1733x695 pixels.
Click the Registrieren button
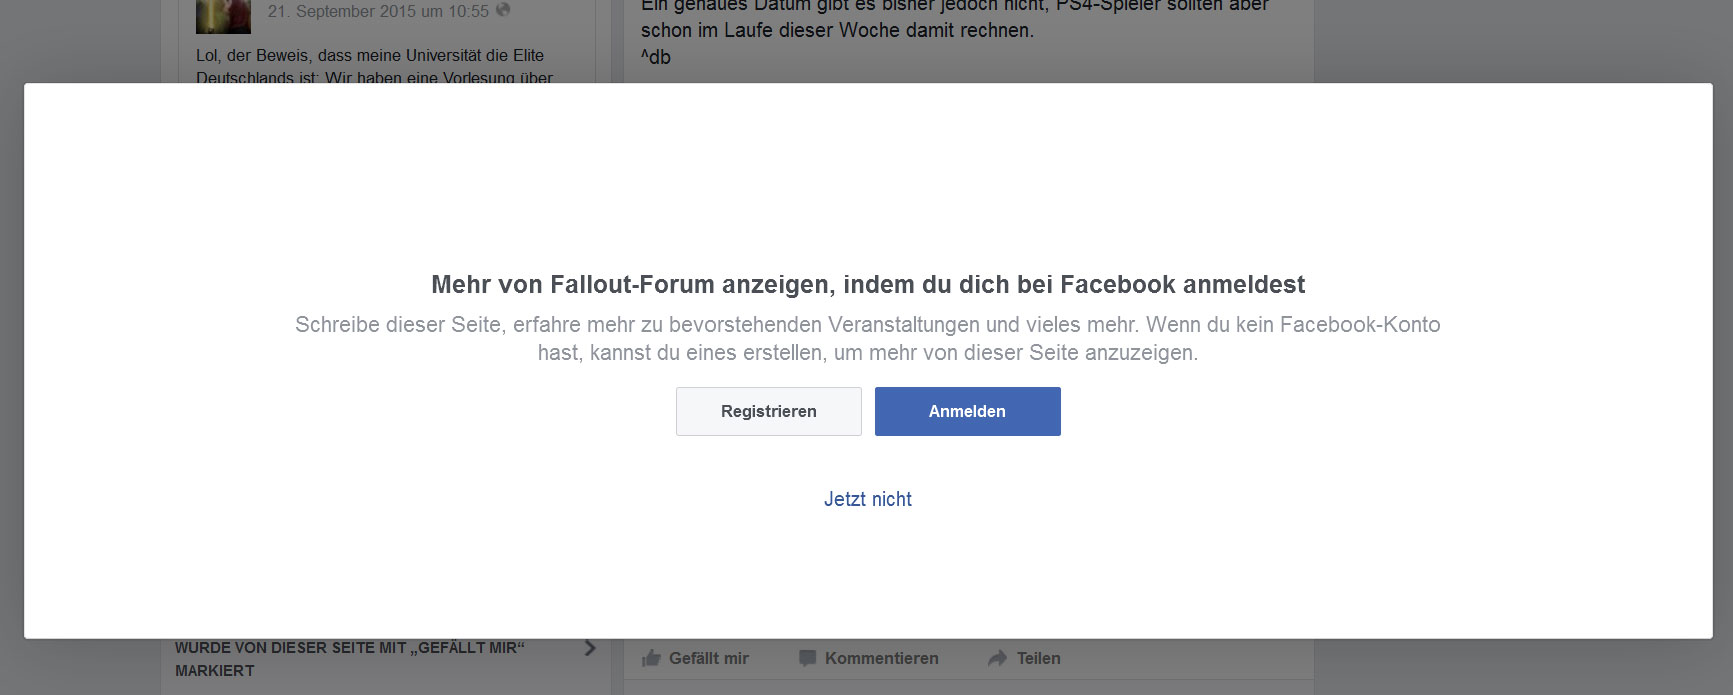[768, 411]
